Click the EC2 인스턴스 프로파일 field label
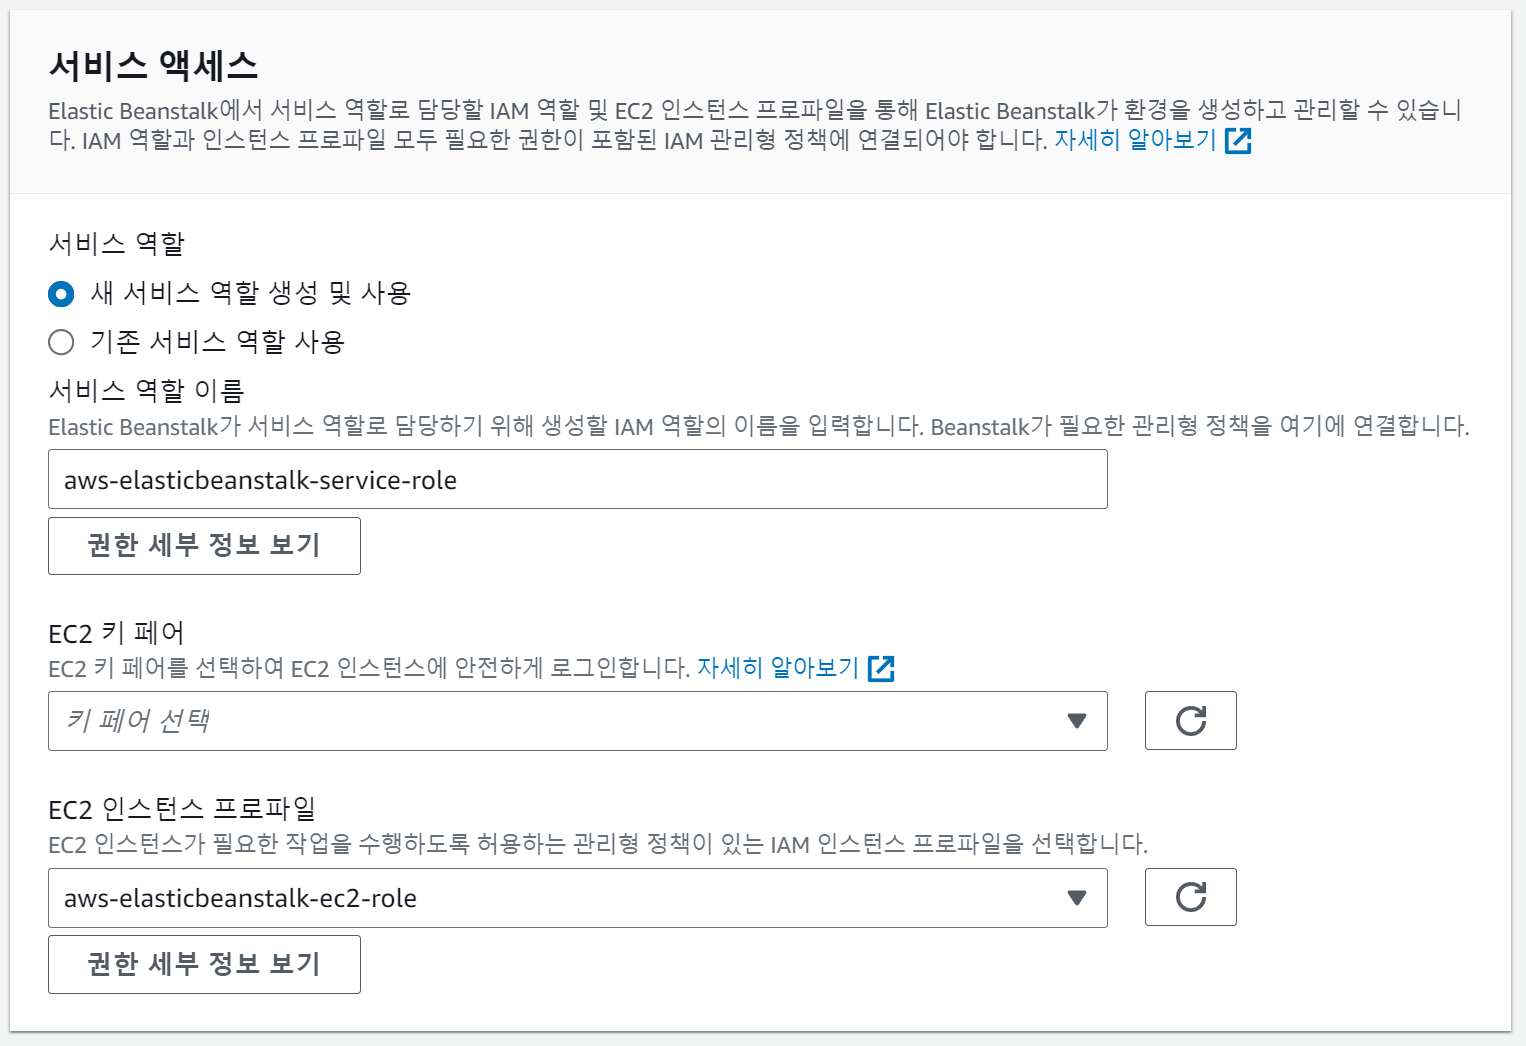The image size is (1526, 1046). click(182, 808)
